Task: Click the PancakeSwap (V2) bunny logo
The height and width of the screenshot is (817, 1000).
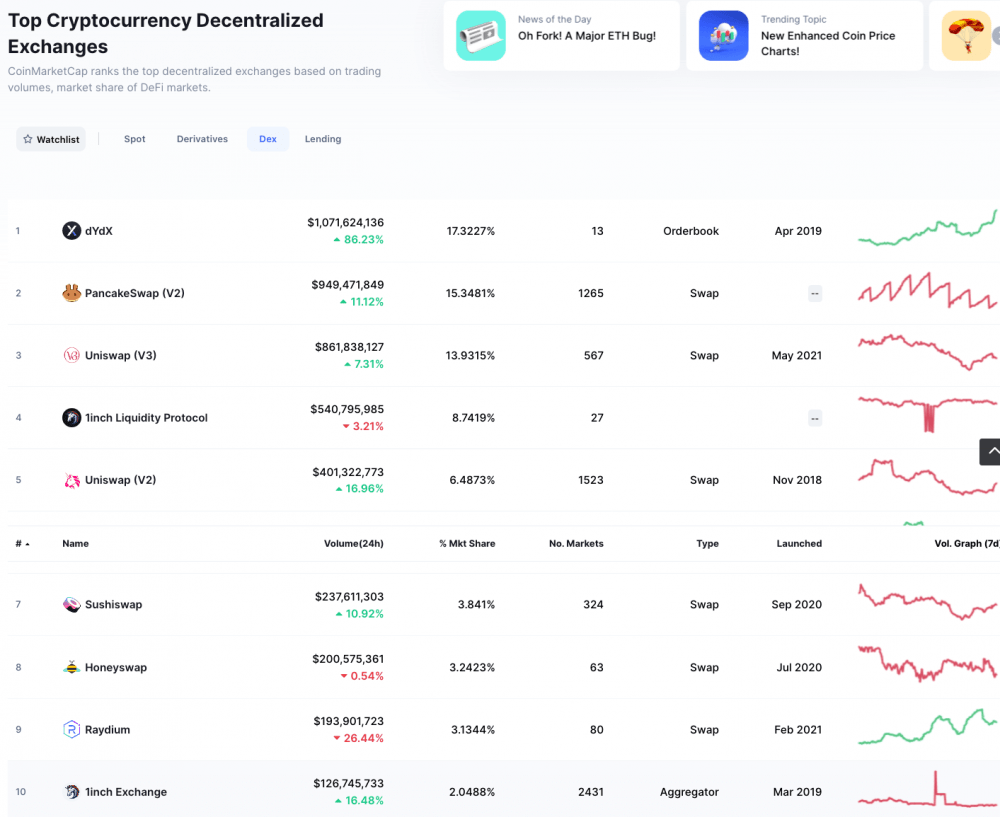Action: (71, 293)
